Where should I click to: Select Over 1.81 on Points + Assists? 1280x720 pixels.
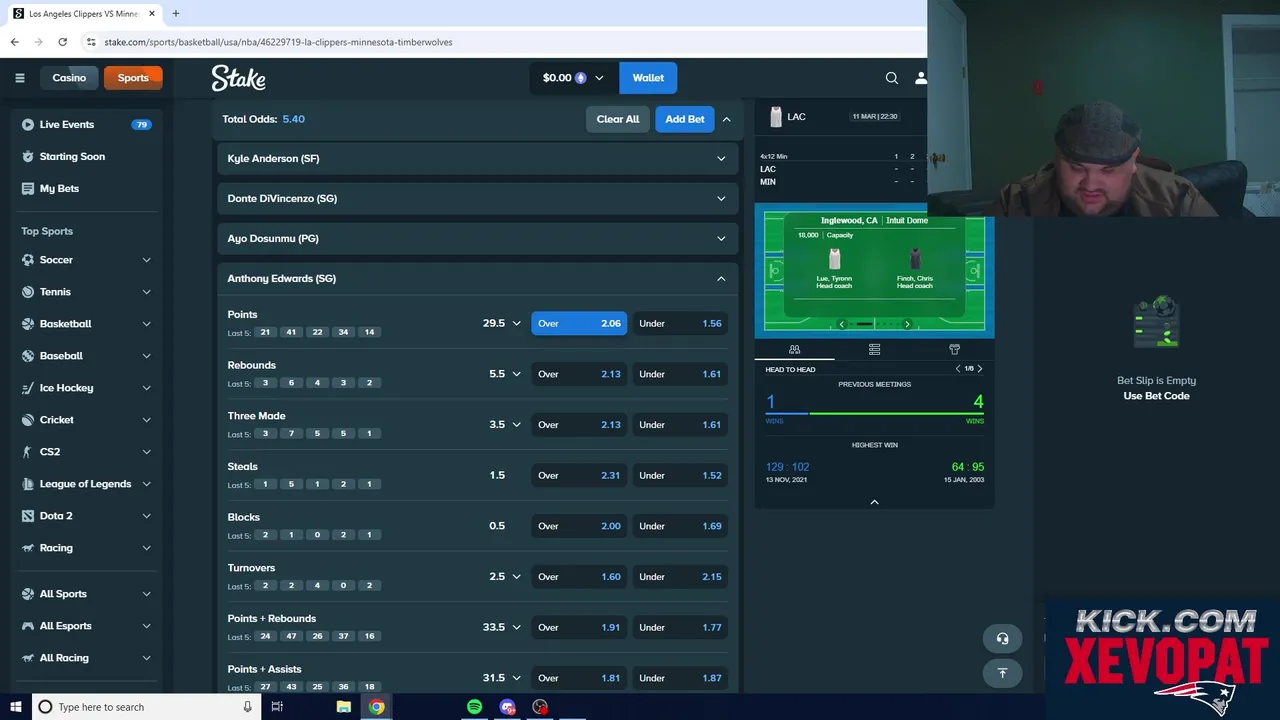[x=579, y=678]
